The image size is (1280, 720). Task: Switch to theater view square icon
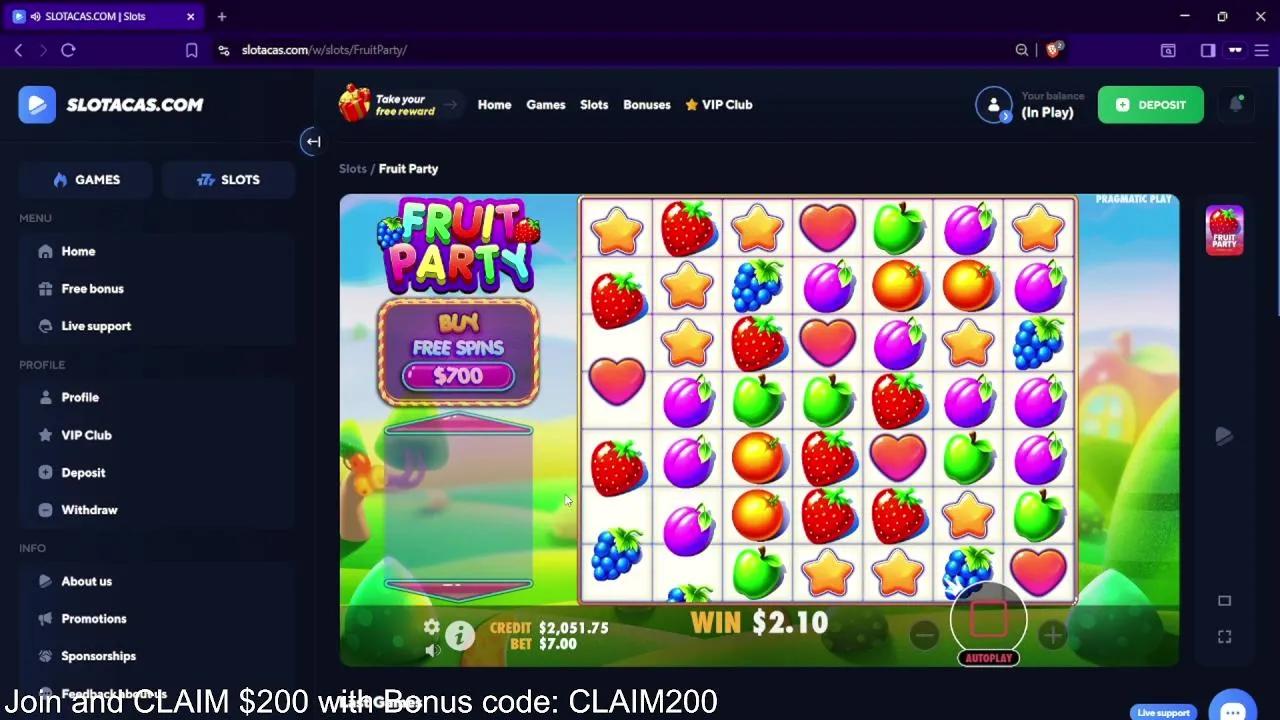(x=1225, y=601)
